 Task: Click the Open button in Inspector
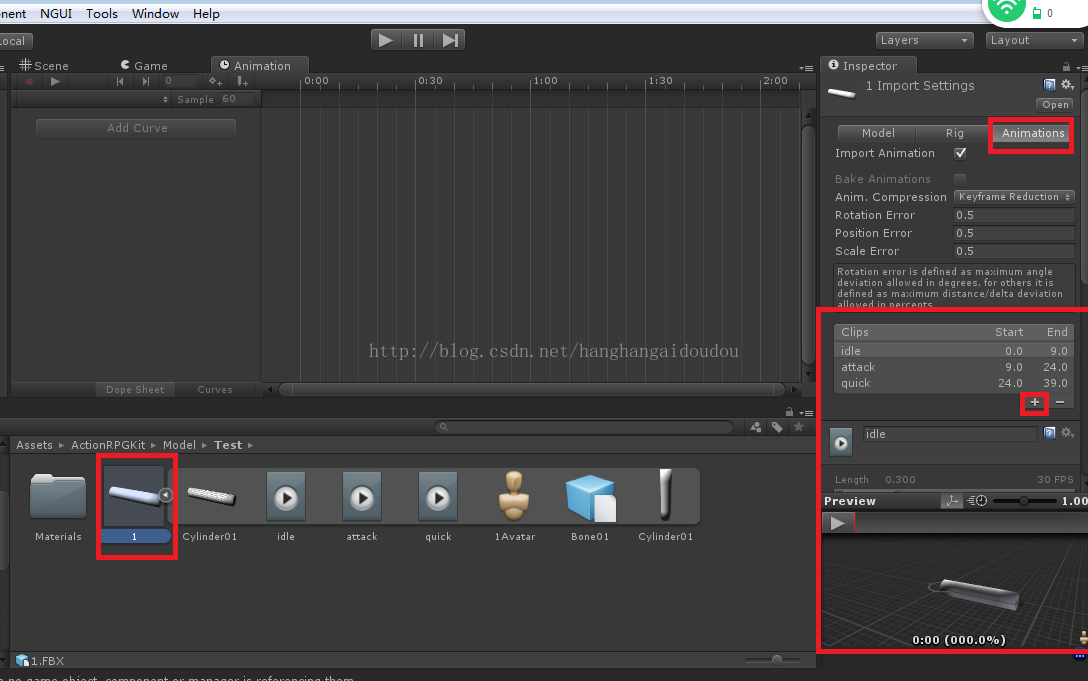[x=1055, y=105]
